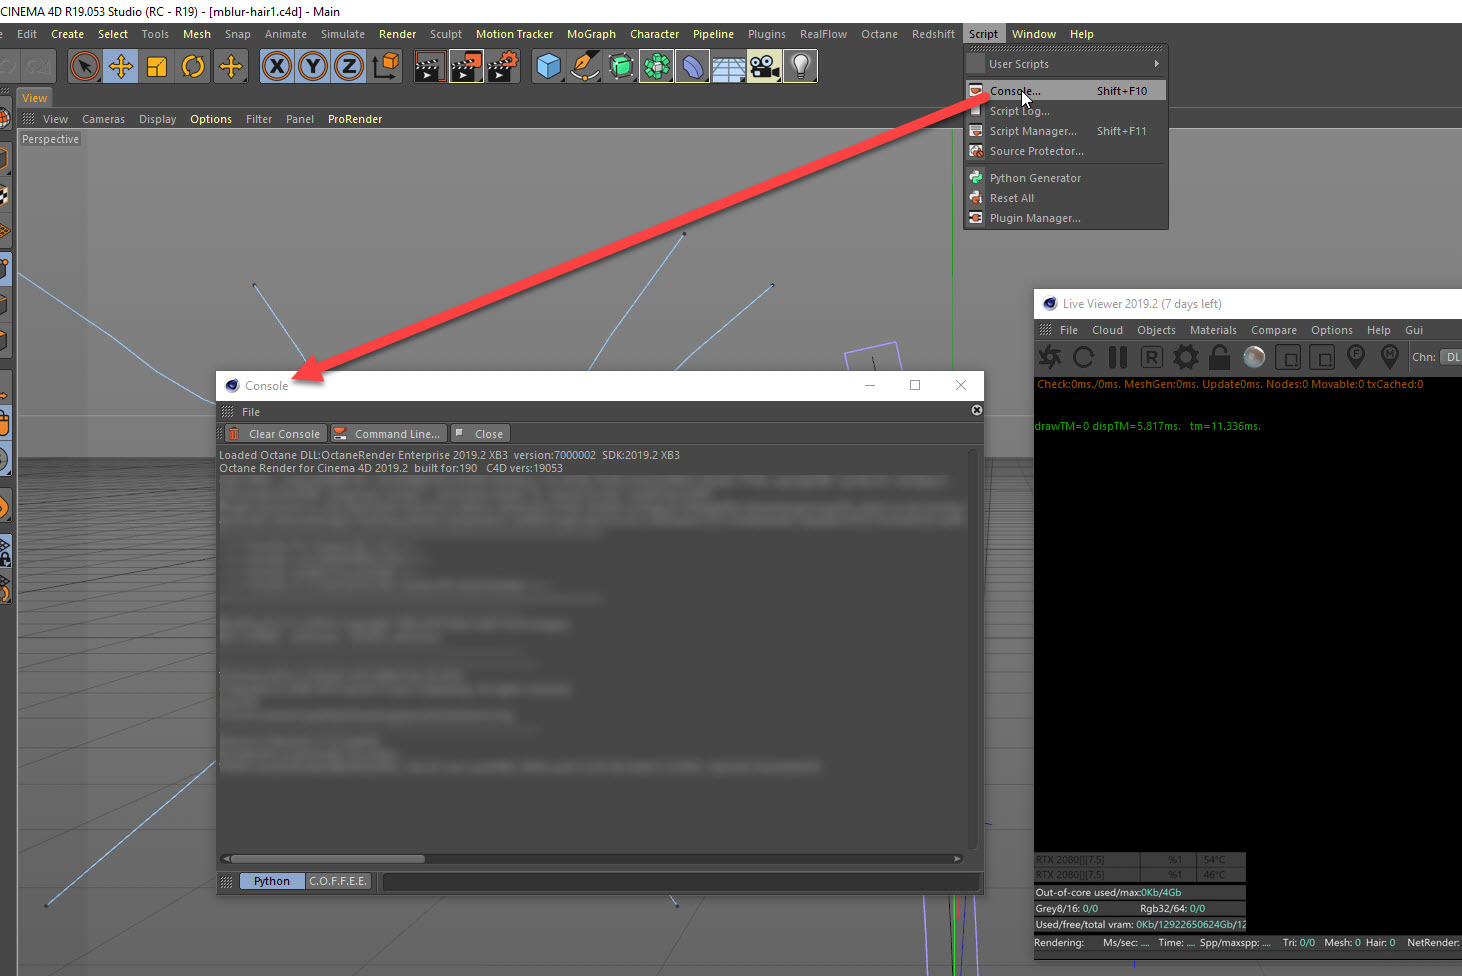Open the Display menu in the viewport
The height and width of the screenshot is (976, 1462).
[157, 119]
